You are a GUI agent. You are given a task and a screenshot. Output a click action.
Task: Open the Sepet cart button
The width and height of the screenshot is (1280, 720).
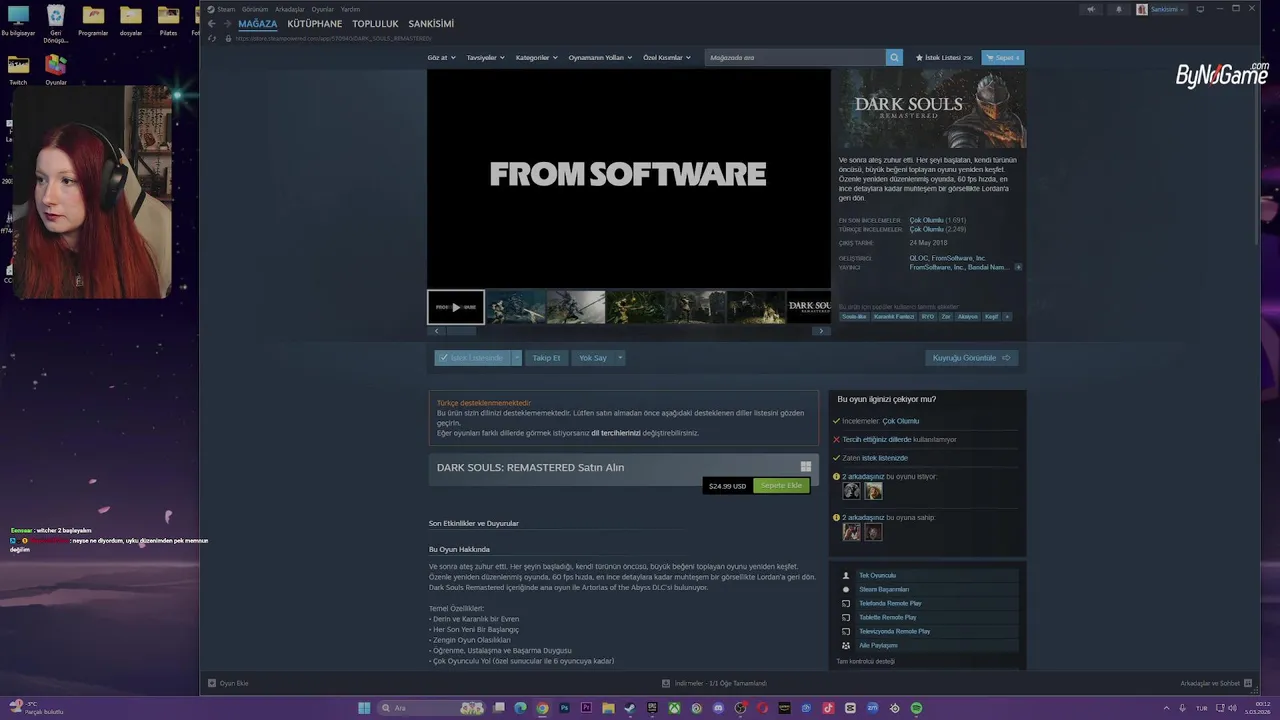(1002, 58)
